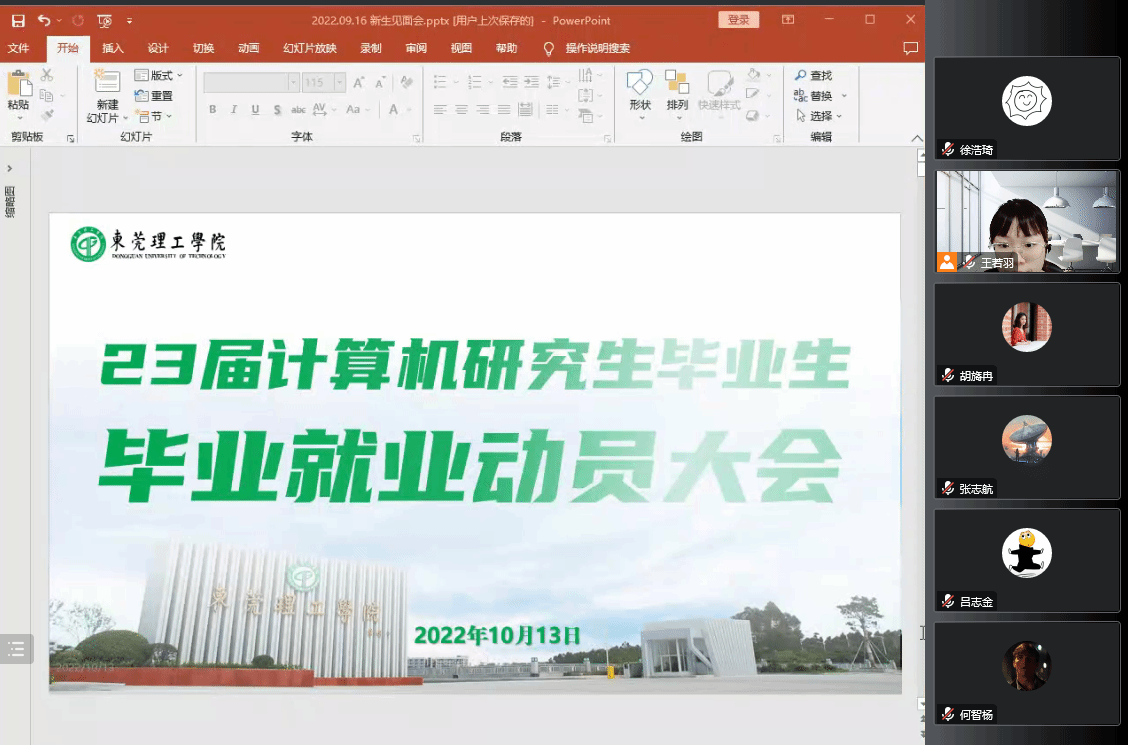This screenshot has width=1128, height=745.
Task: Open the Select (选择) dropdown
Action: point(820,116)
